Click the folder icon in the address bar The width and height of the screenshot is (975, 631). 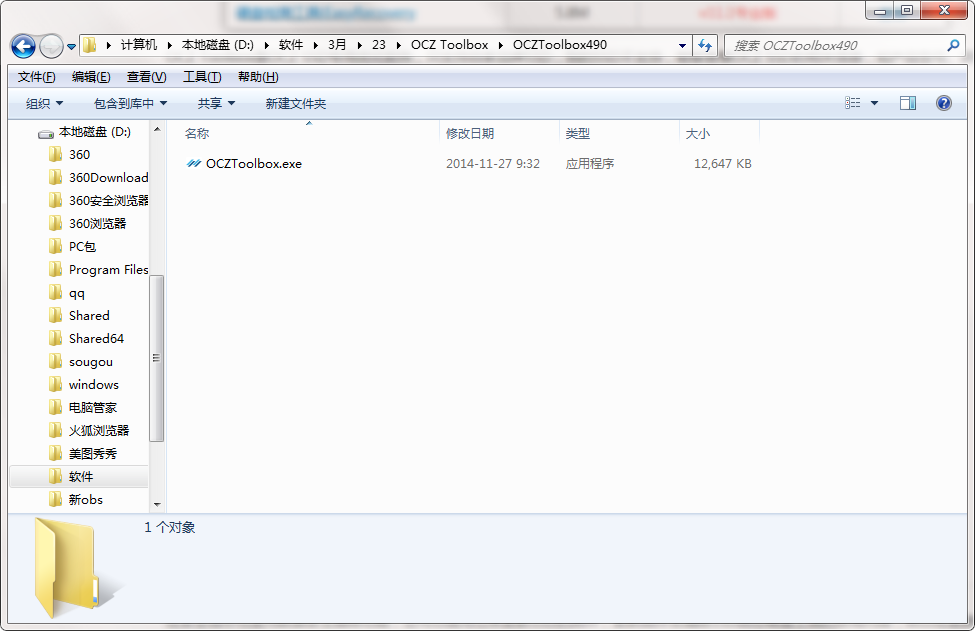click(x=90, y=45)
